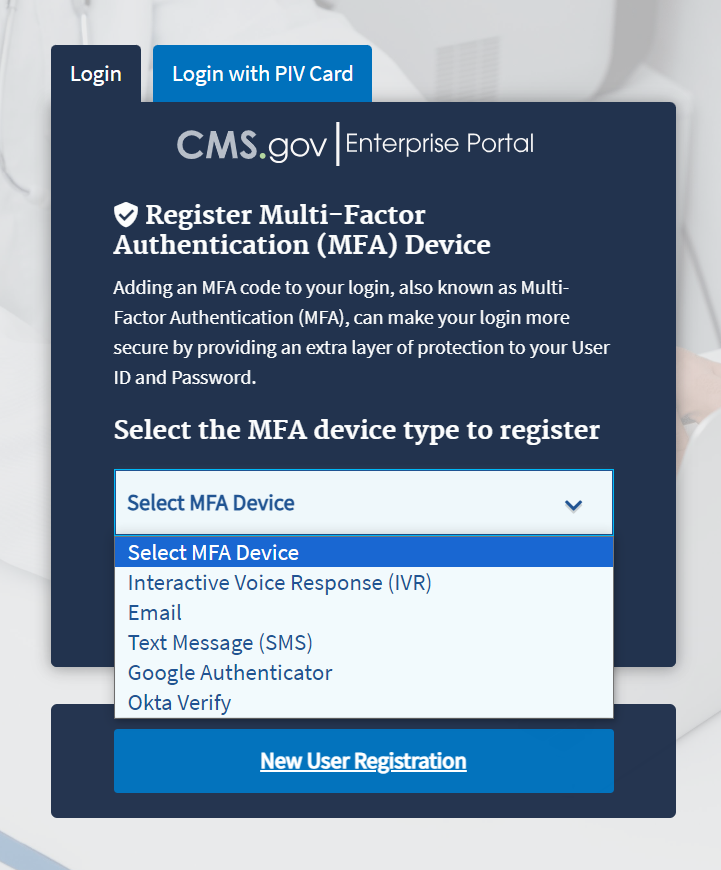Switch to the Login tab
This screenshot has height=870, width=721.
tap(96, 74)
